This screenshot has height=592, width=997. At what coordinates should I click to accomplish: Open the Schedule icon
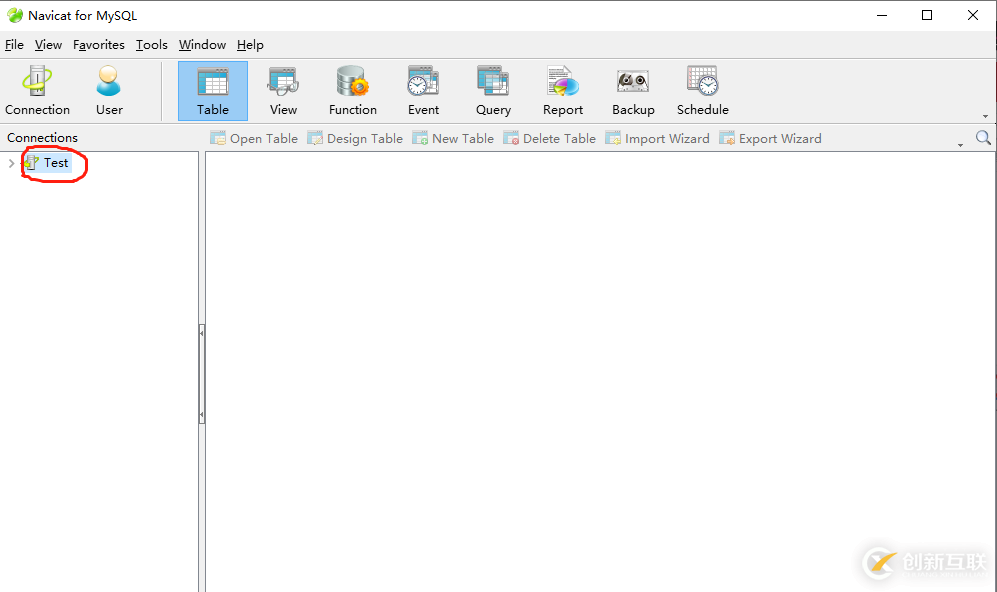coord(703,91)
